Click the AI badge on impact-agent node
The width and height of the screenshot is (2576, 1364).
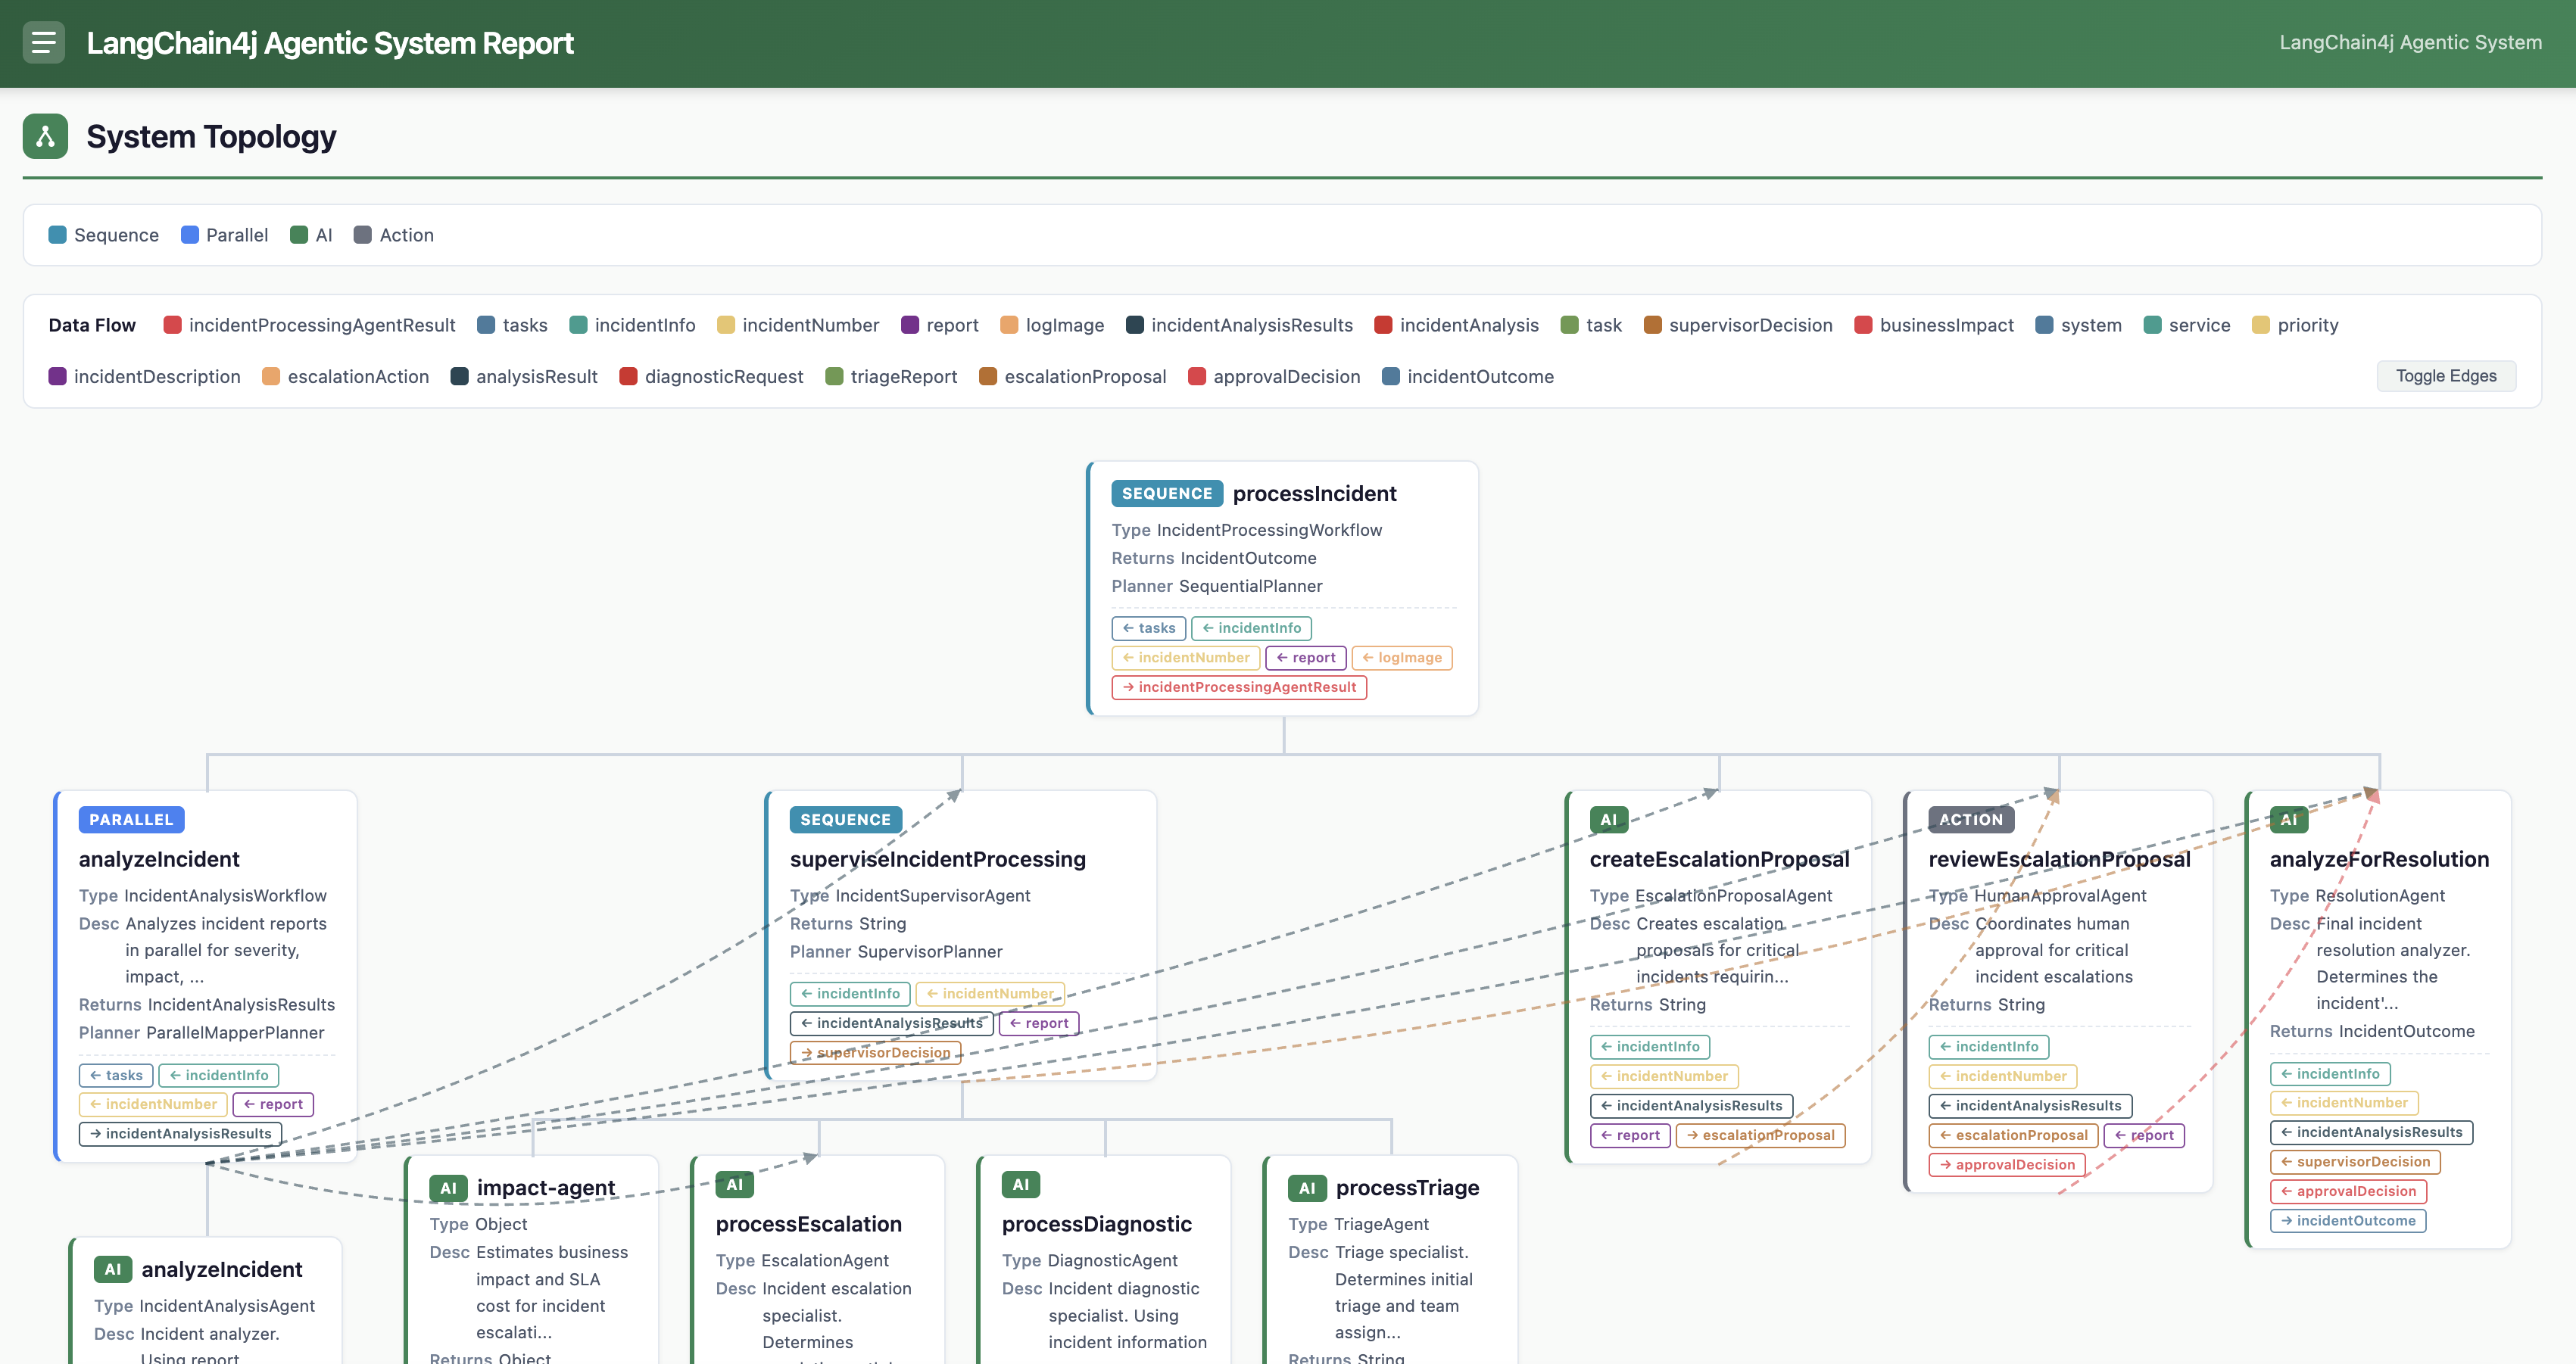point(448,1188)
